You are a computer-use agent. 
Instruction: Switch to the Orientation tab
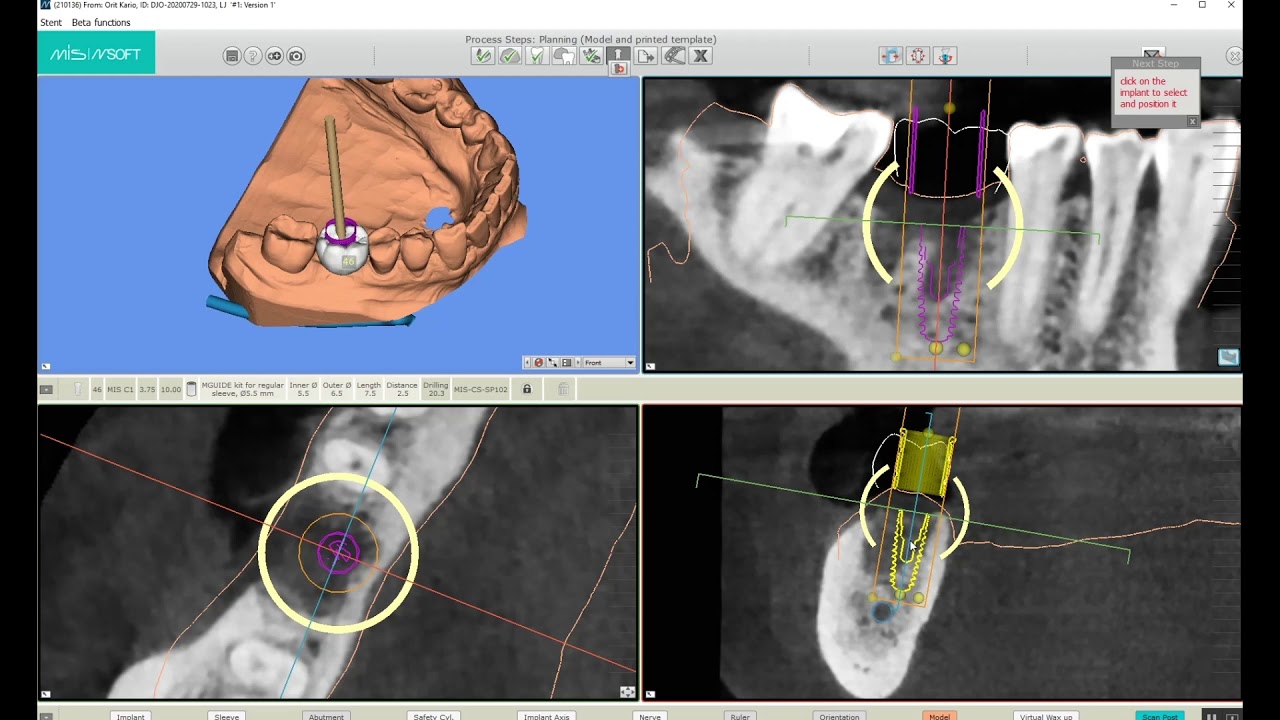coord(839,716)
